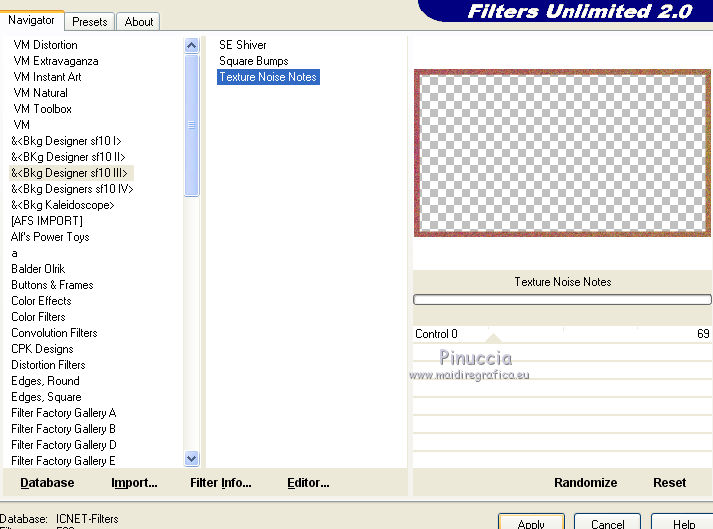Select the Convolution Filters category
This screenshot has height=529, width=713.
[54, 333]
